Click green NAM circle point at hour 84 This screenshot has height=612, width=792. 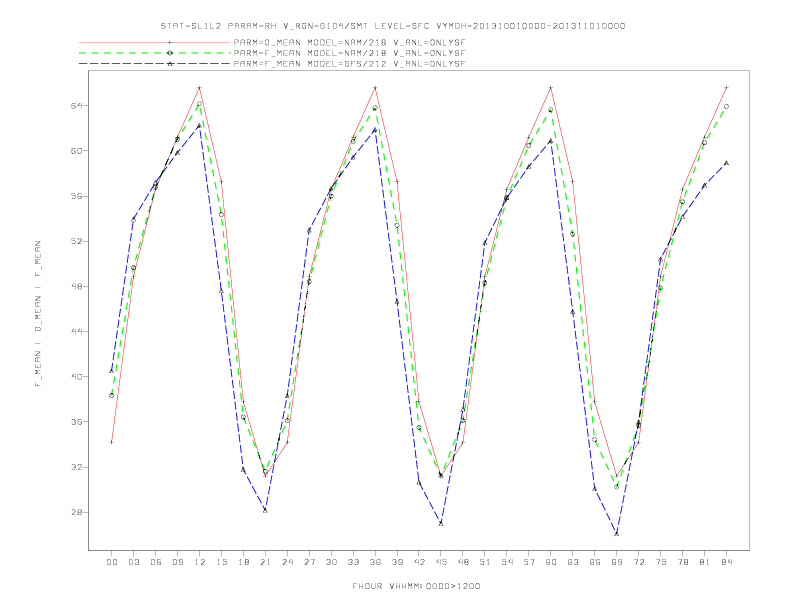[726, 107]
